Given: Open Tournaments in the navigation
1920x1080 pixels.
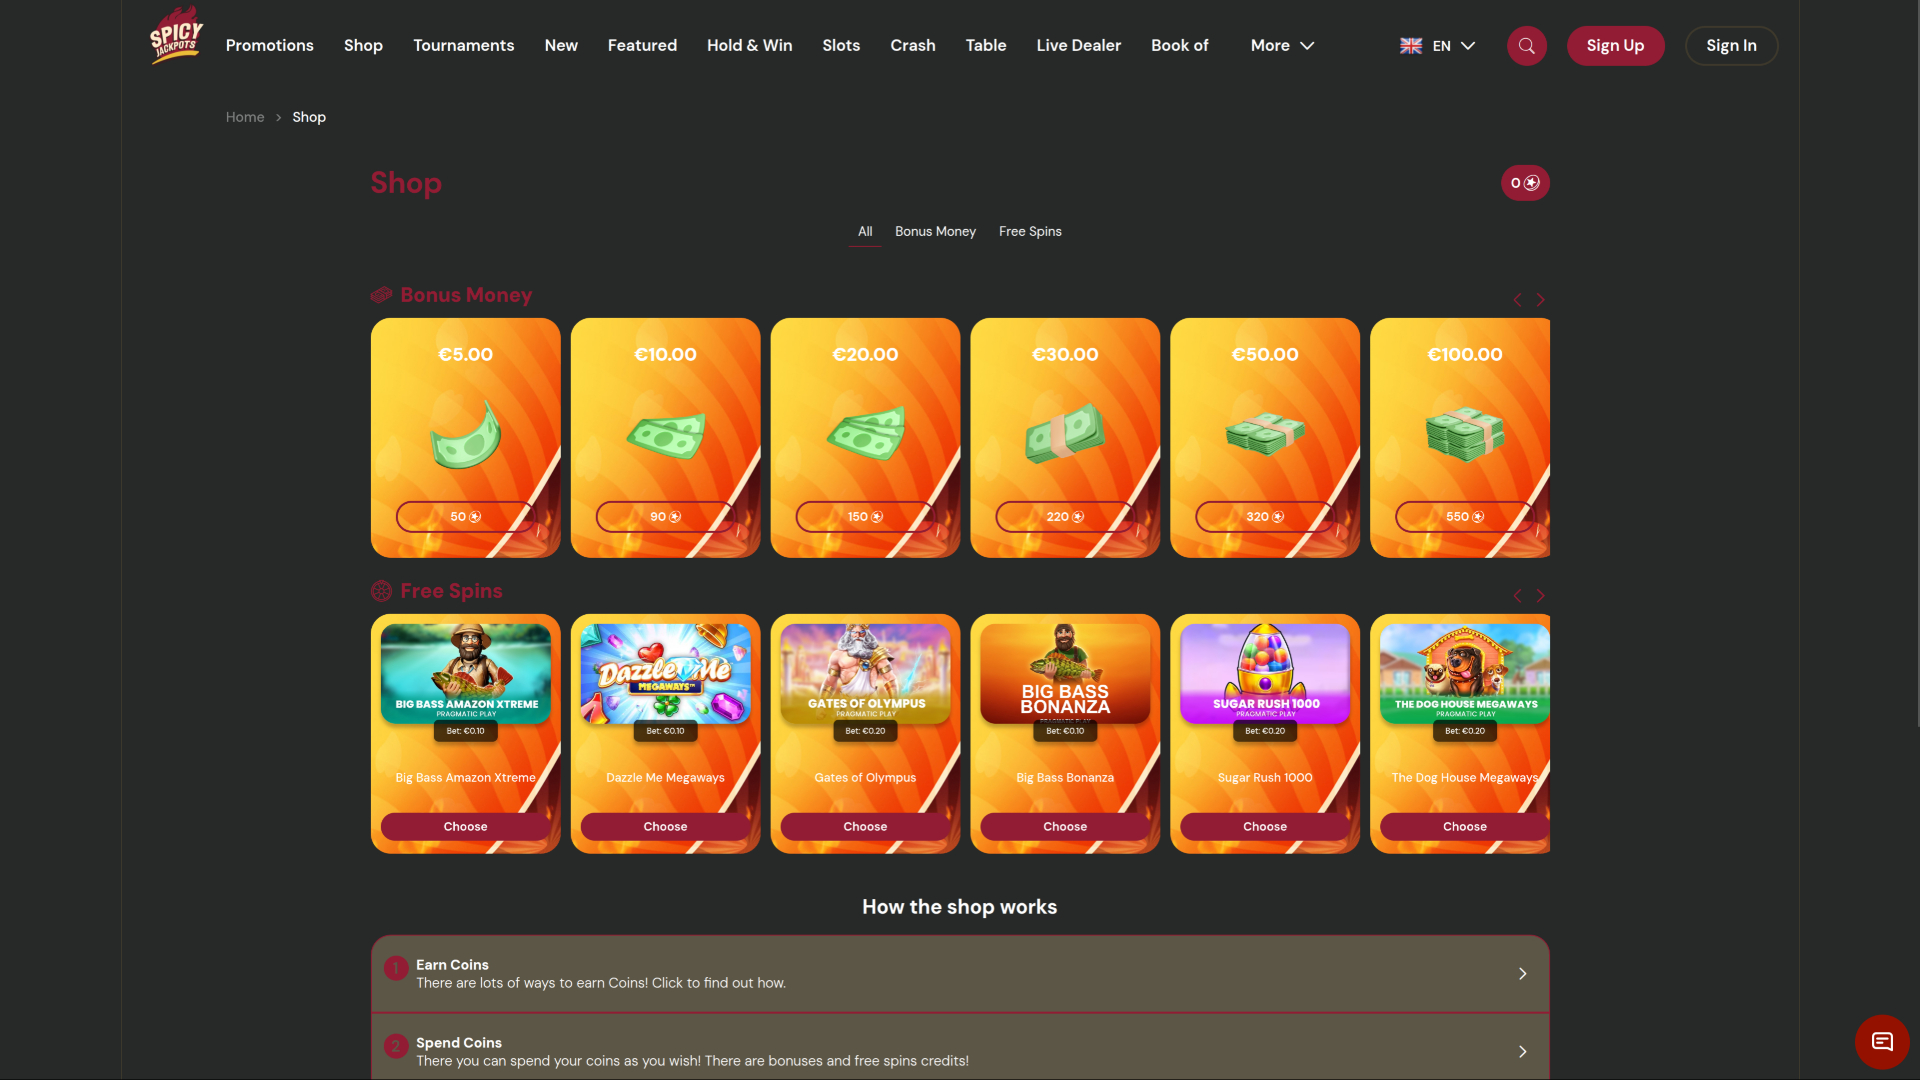Looking at the screenshot, I should [464, 46].
